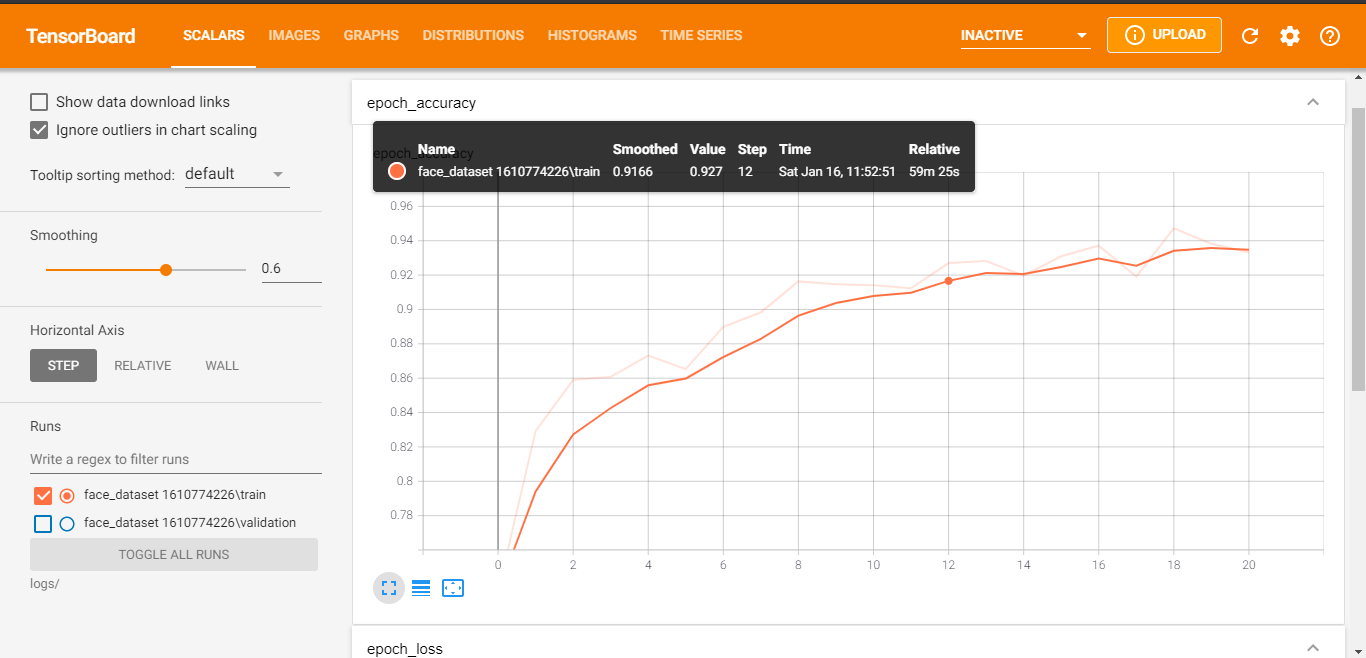Click TOGGLE ALL RUNS button
This screenshot has width=1366, height=658.
(x=174, y=554)
